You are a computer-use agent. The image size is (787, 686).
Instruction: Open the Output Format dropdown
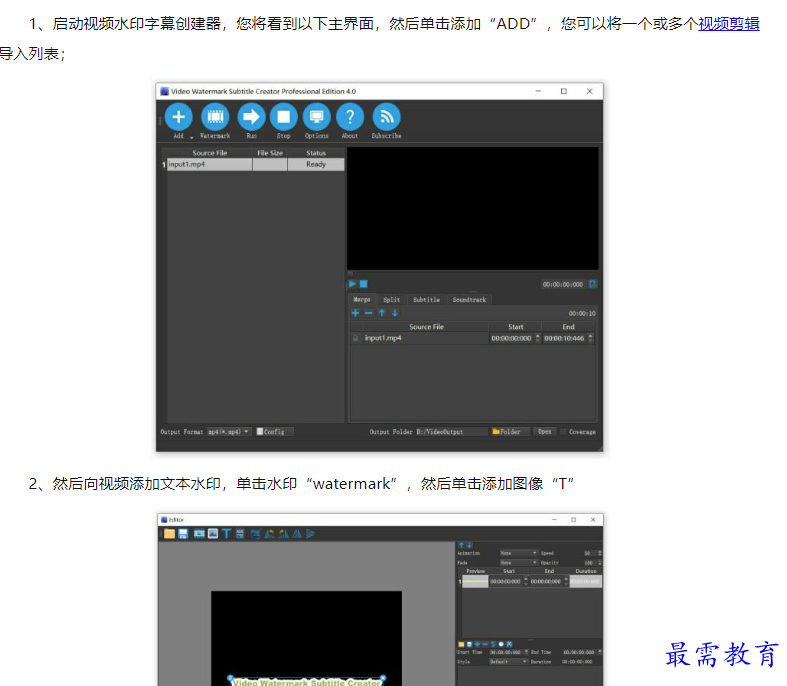(229, 432)
